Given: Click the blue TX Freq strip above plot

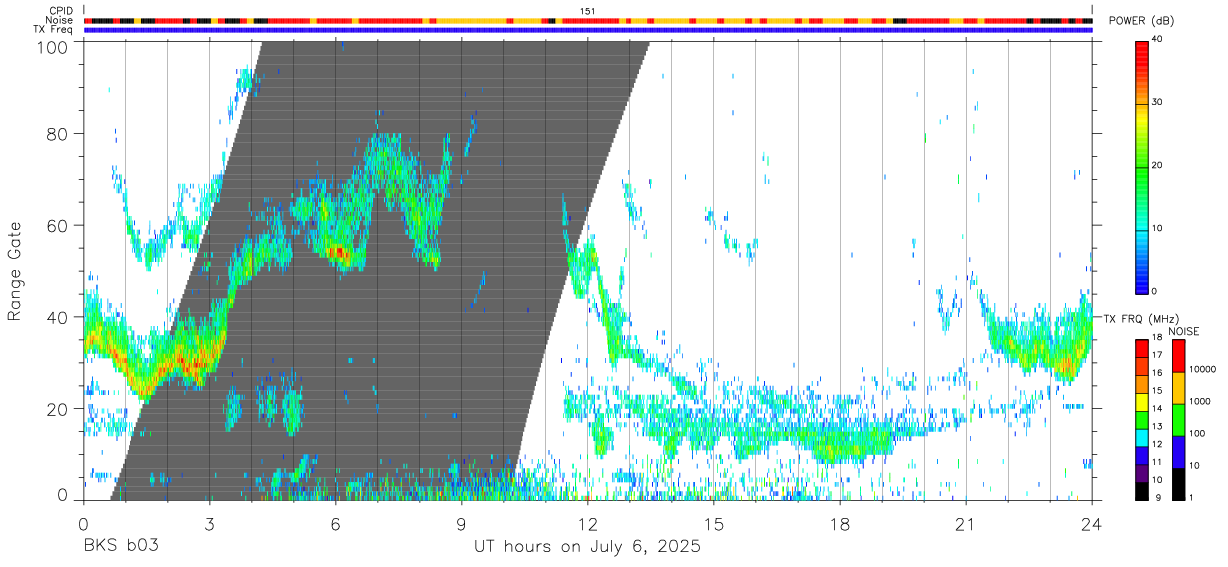Looking at the screenshot, I should tap(587, 30).
